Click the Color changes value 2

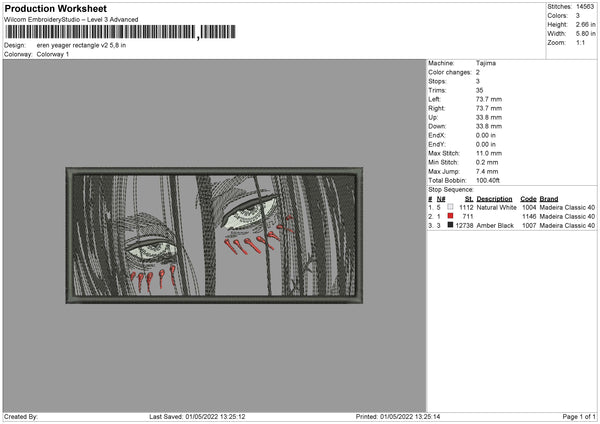pyautogui.click(x=478, y=72)
